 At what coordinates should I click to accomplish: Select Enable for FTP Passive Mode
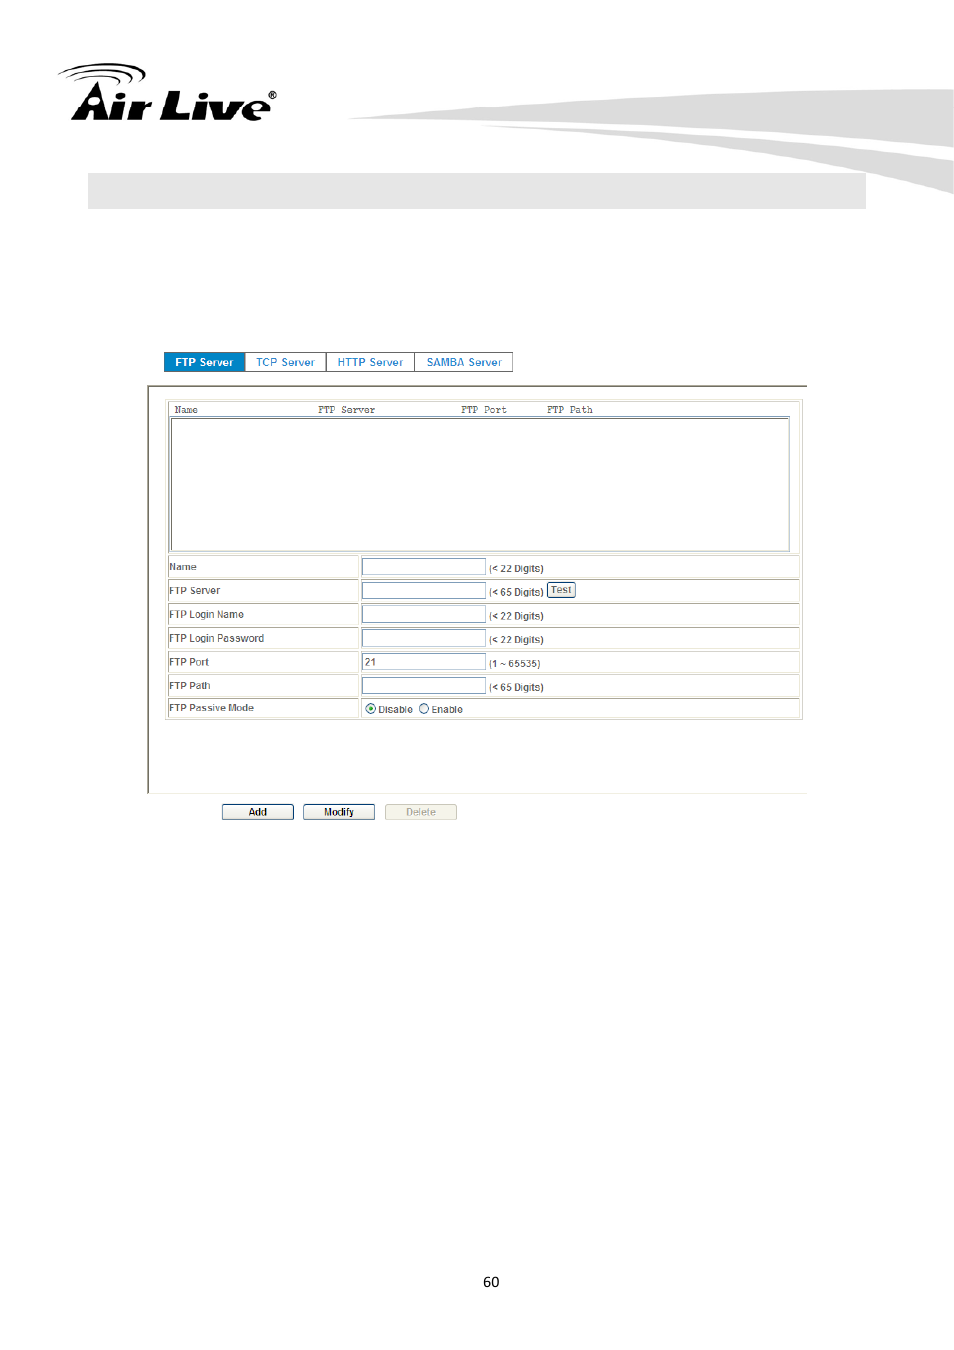click(424, 709)
